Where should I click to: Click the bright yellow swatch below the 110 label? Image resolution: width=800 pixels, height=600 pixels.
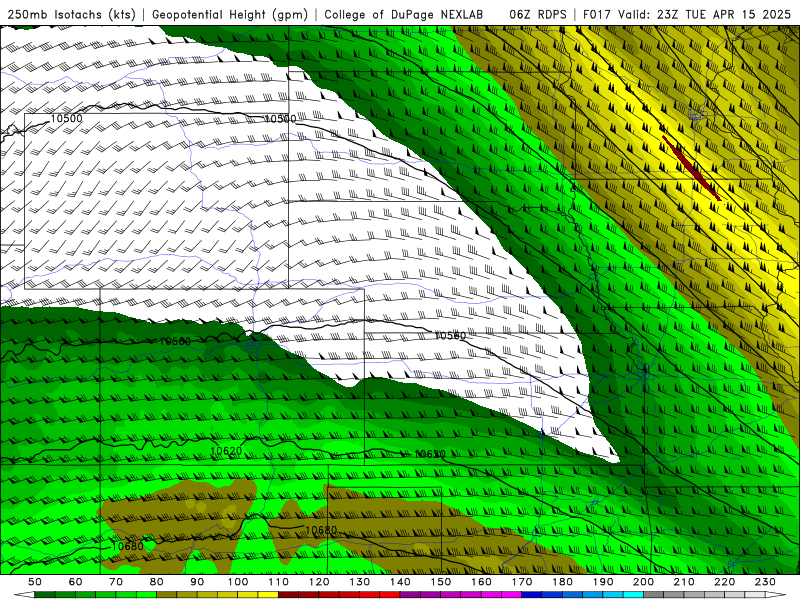click(x=268, y=595)
